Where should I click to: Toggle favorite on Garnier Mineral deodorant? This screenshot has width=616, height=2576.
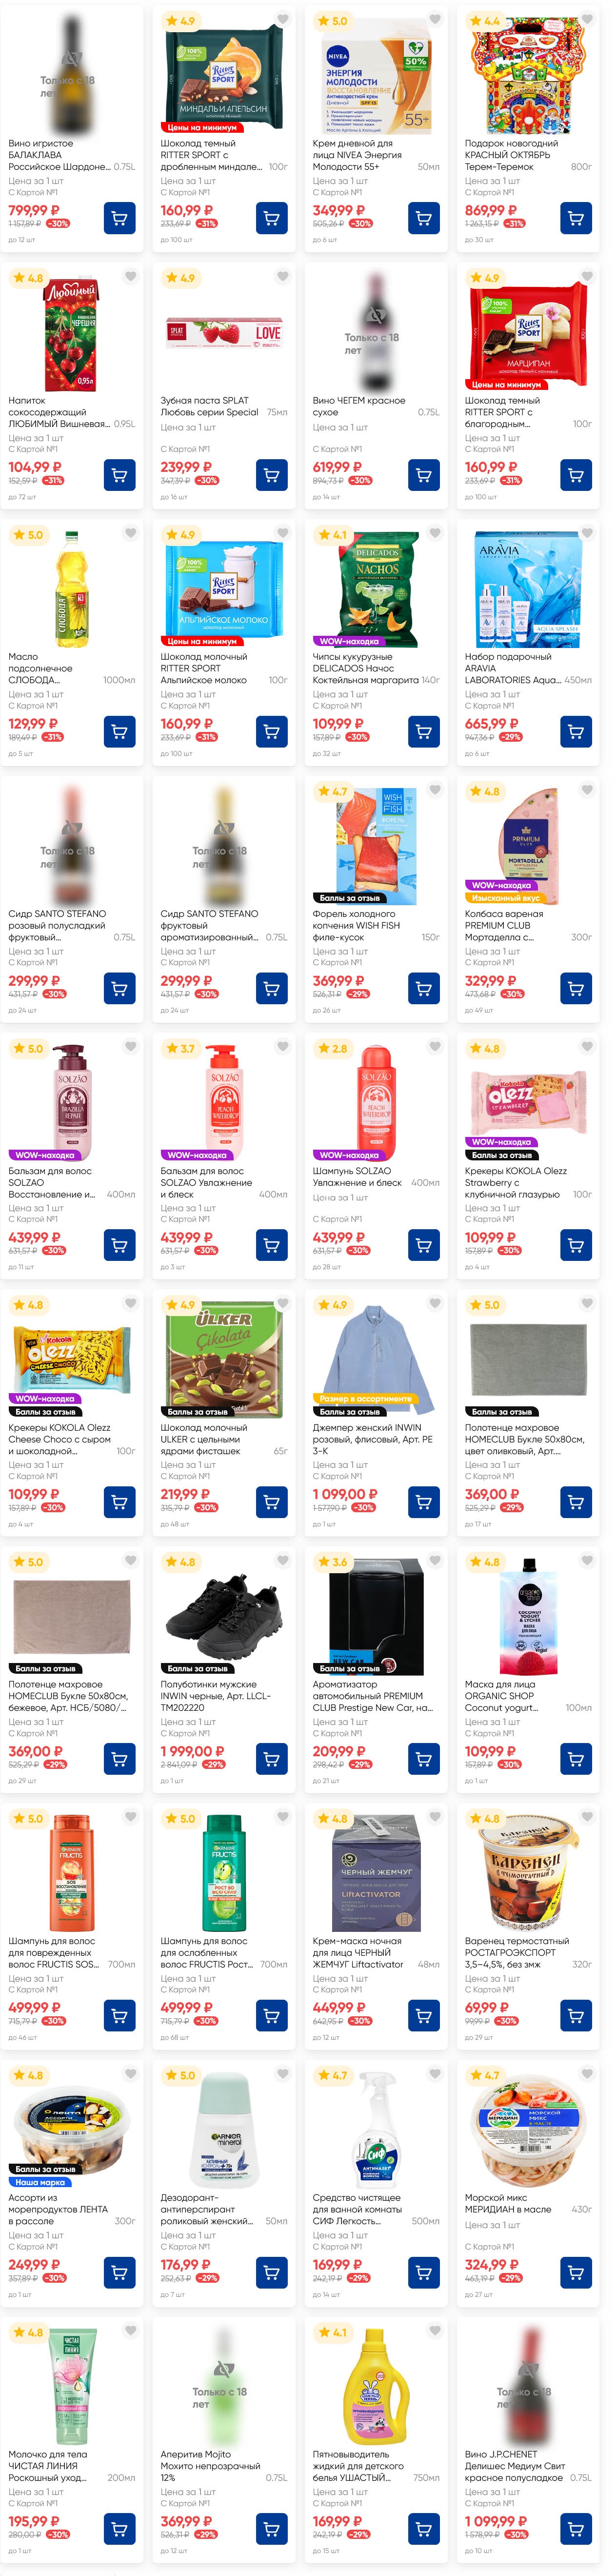(283, 2074)
